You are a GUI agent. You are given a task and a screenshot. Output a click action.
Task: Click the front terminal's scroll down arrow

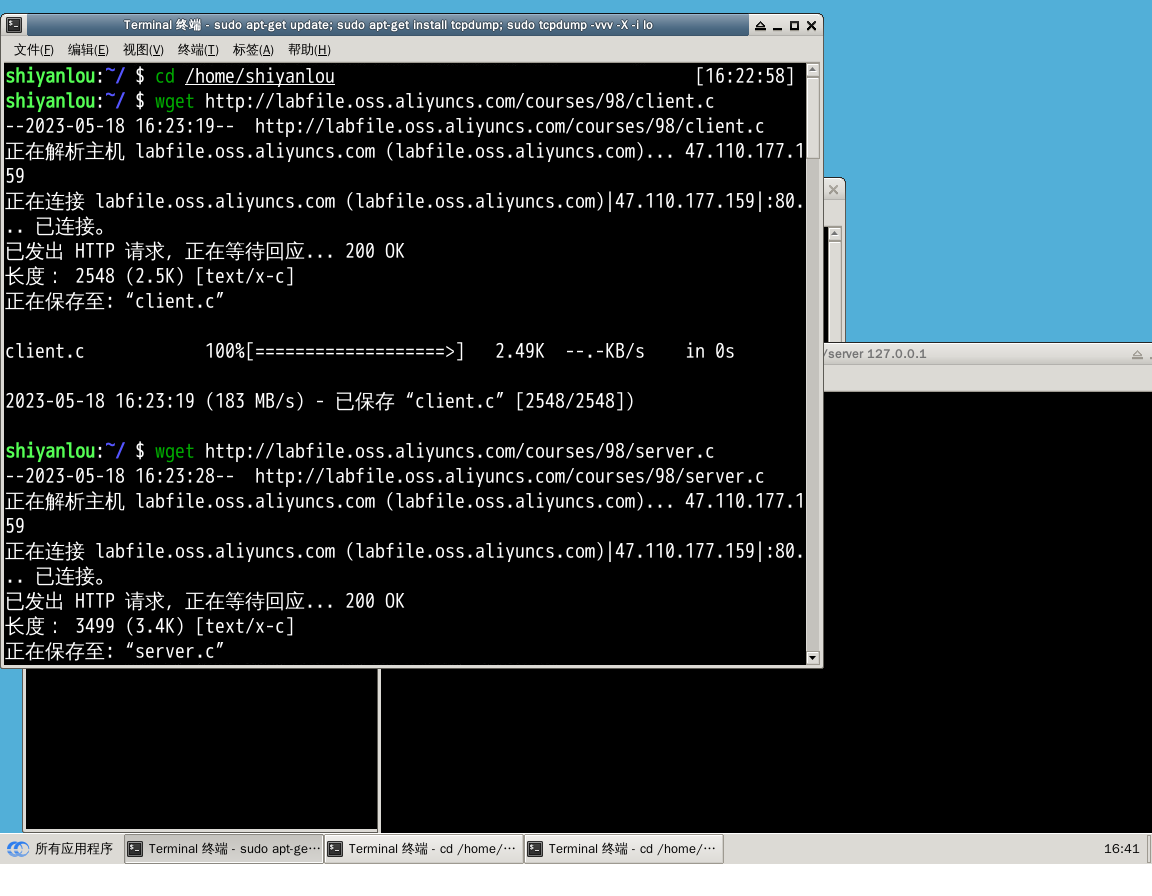[x=813, y=657]
